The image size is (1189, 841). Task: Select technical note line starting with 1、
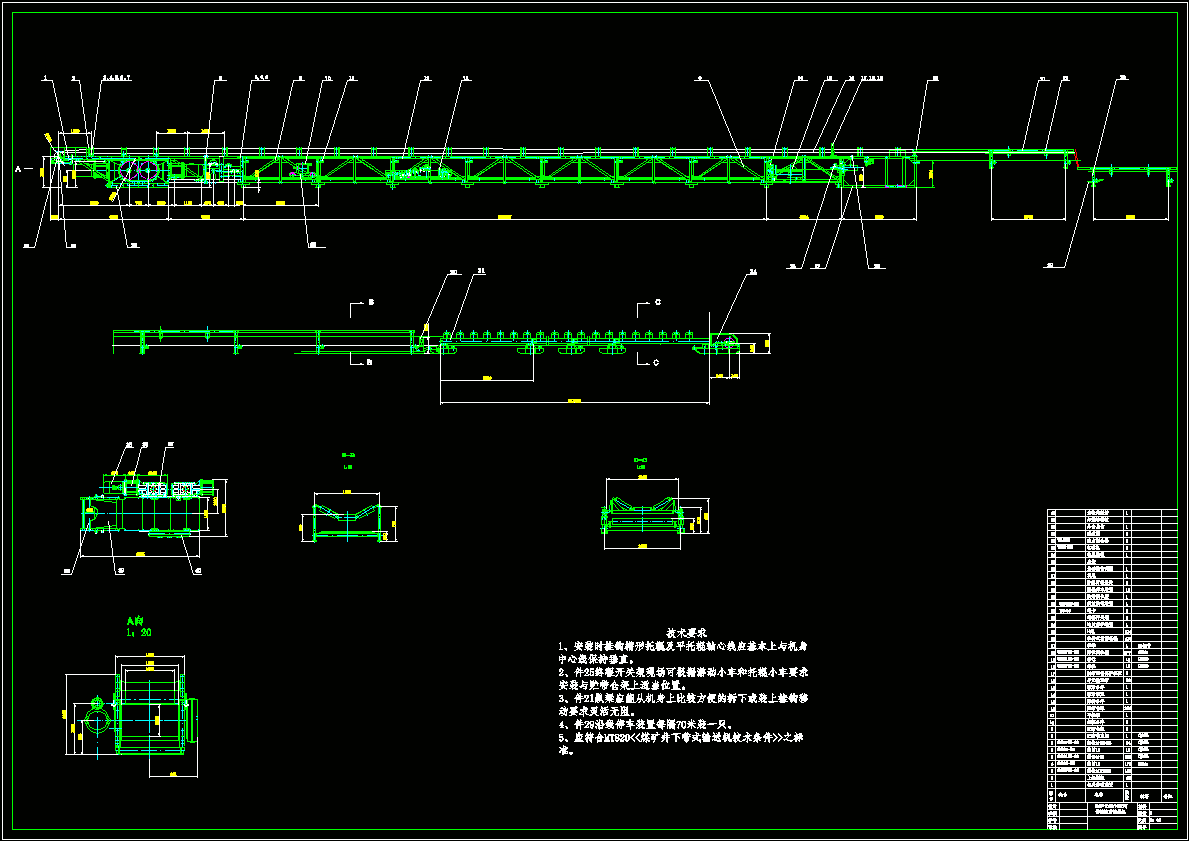[x=682, y=652]
